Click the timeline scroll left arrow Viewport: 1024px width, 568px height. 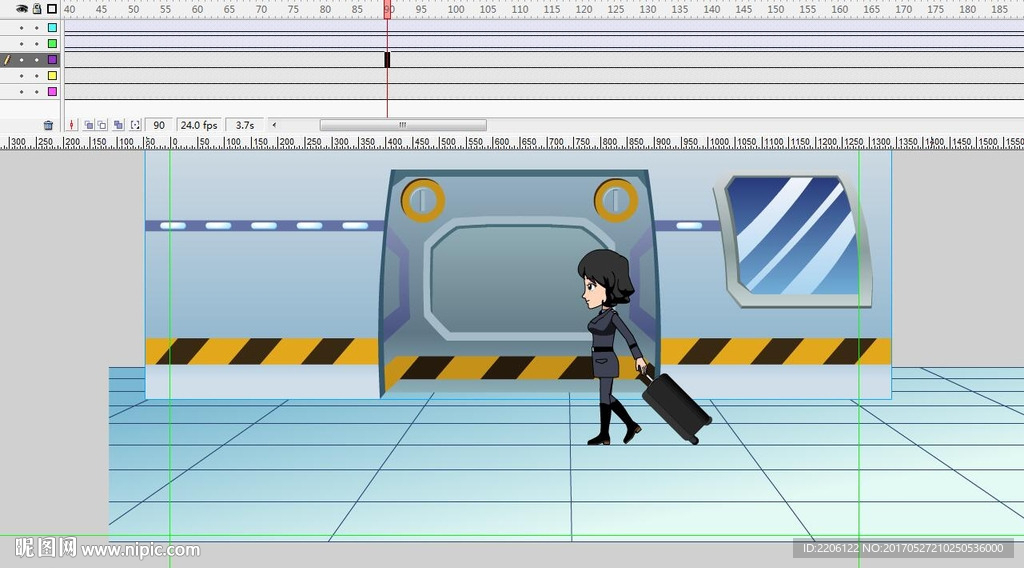[x=274, y=125]
